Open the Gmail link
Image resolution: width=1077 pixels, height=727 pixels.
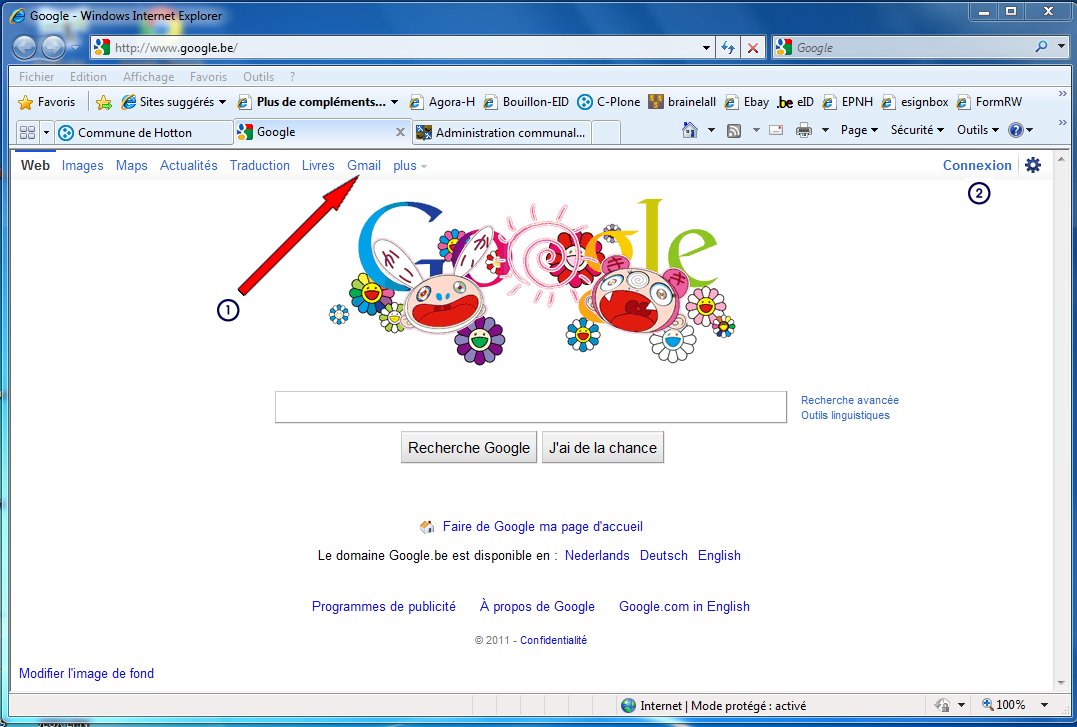coord(363,166)
